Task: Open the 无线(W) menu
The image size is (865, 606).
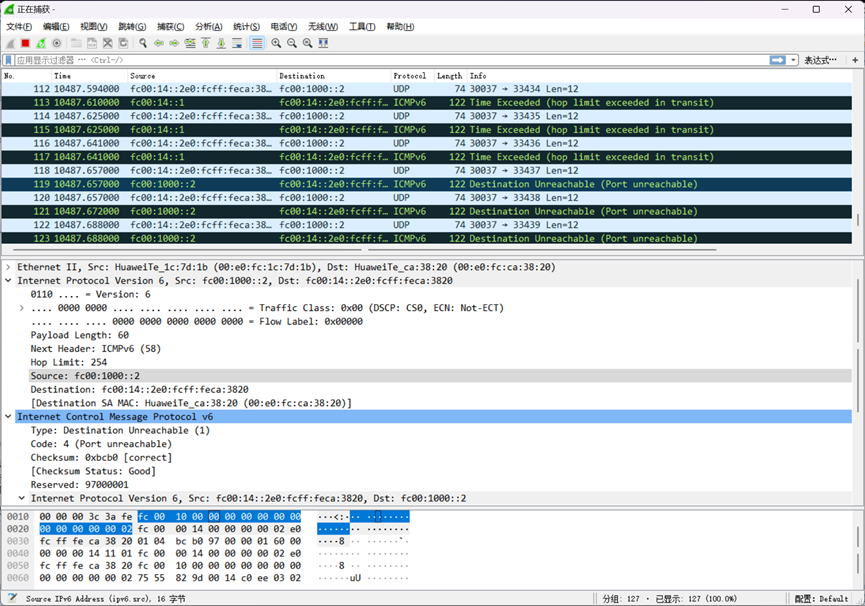Action: pyautogui.click(x=323, y=26)
